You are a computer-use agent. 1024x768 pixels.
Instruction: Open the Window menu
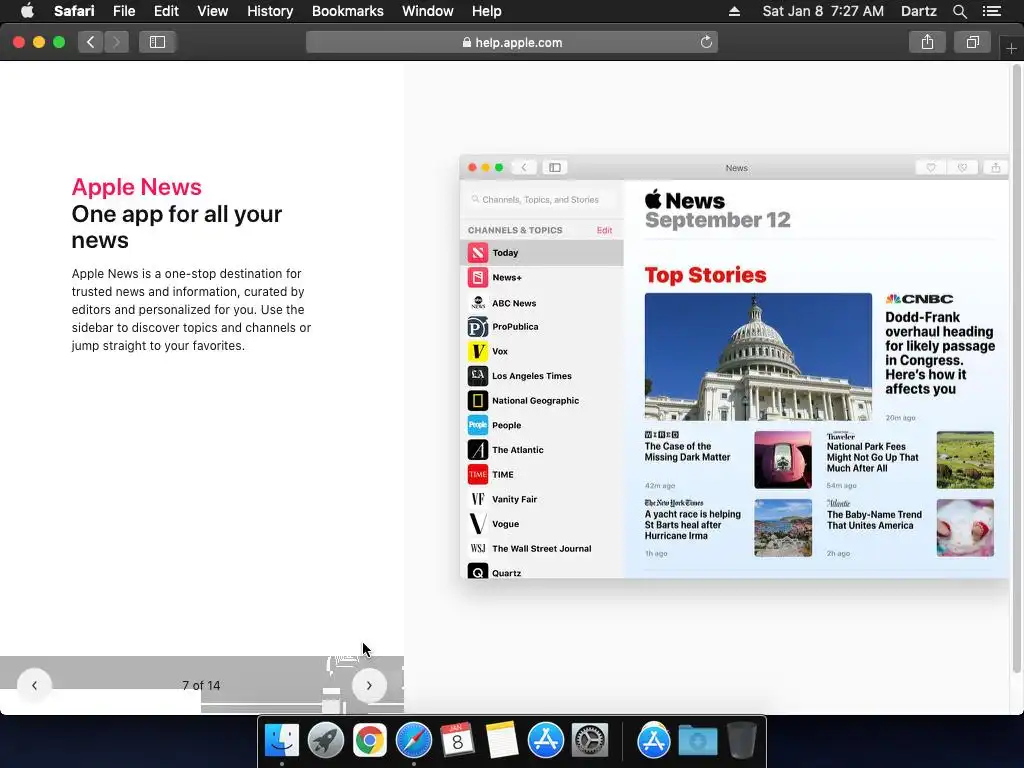pyautogui.click(x=428, y=11)
